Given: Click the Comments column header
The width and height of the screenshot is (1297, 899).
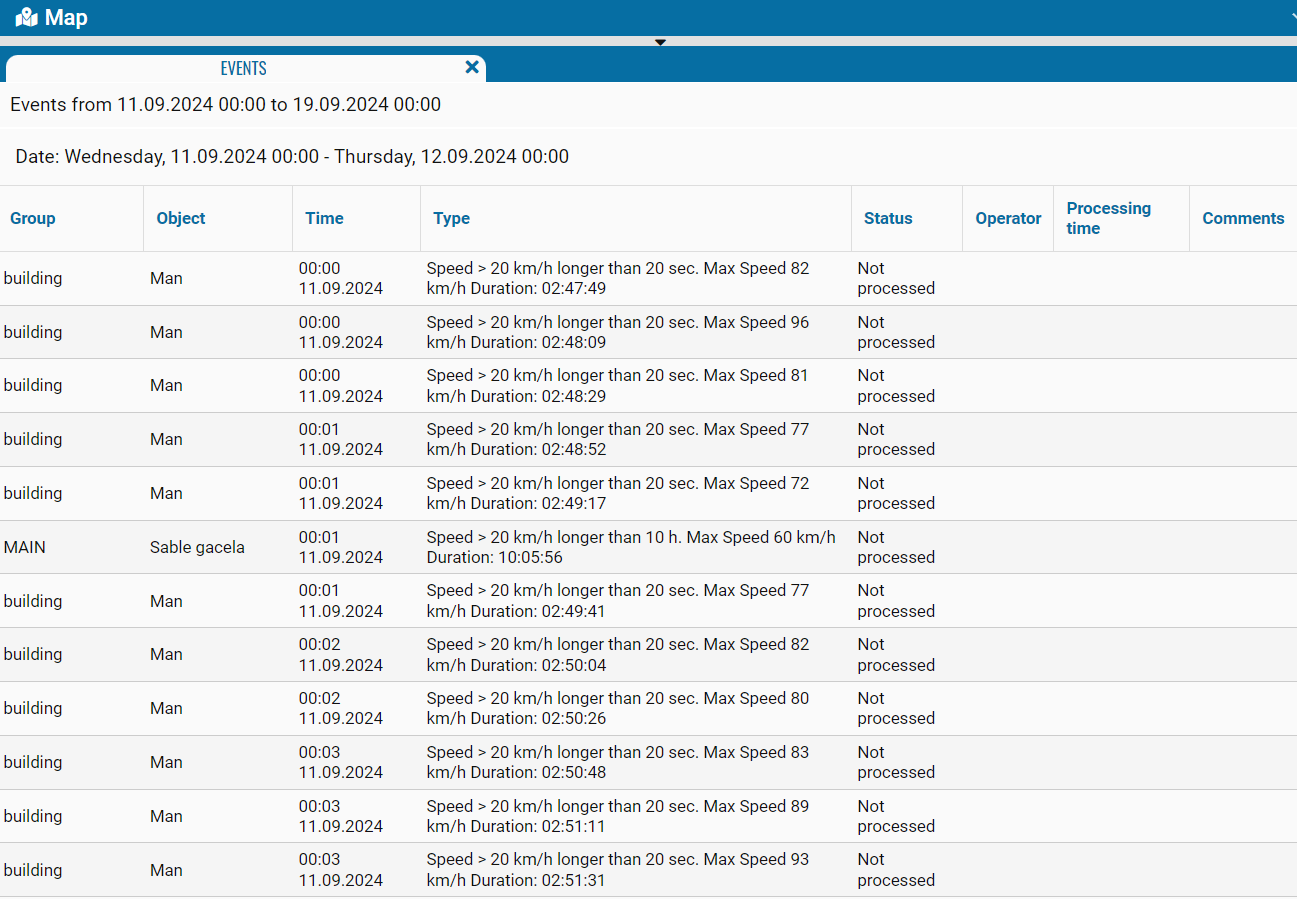Looking at the screenshot, I should click(1243, 218).
